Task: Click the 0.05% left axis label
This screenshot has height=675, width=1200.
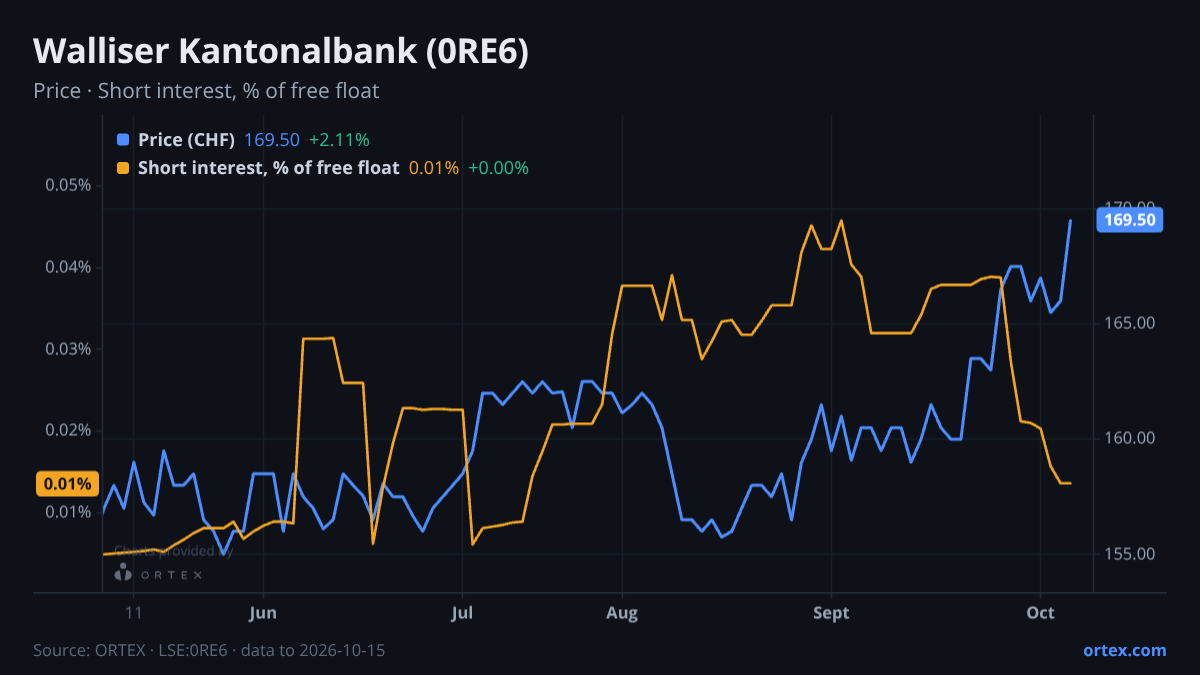Action: 68,185
